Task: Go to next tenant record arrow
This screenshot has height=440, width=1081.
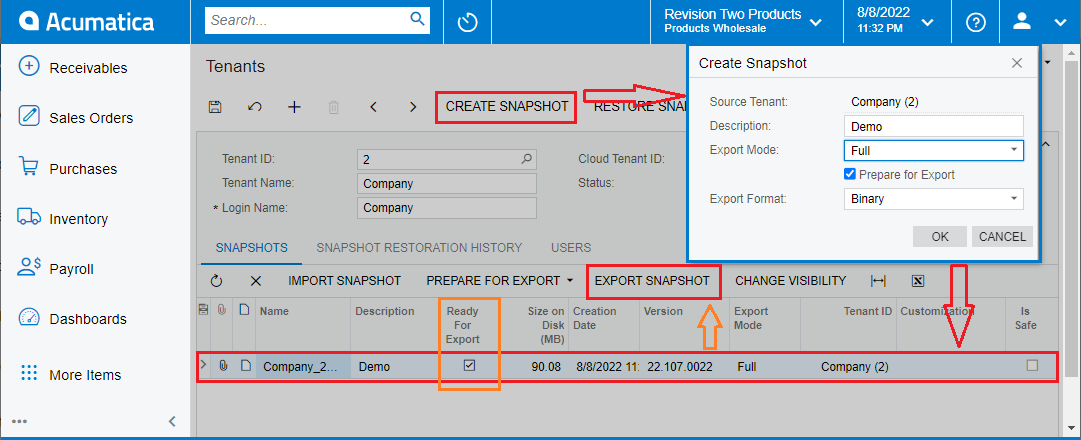Action: coord(413,107)
